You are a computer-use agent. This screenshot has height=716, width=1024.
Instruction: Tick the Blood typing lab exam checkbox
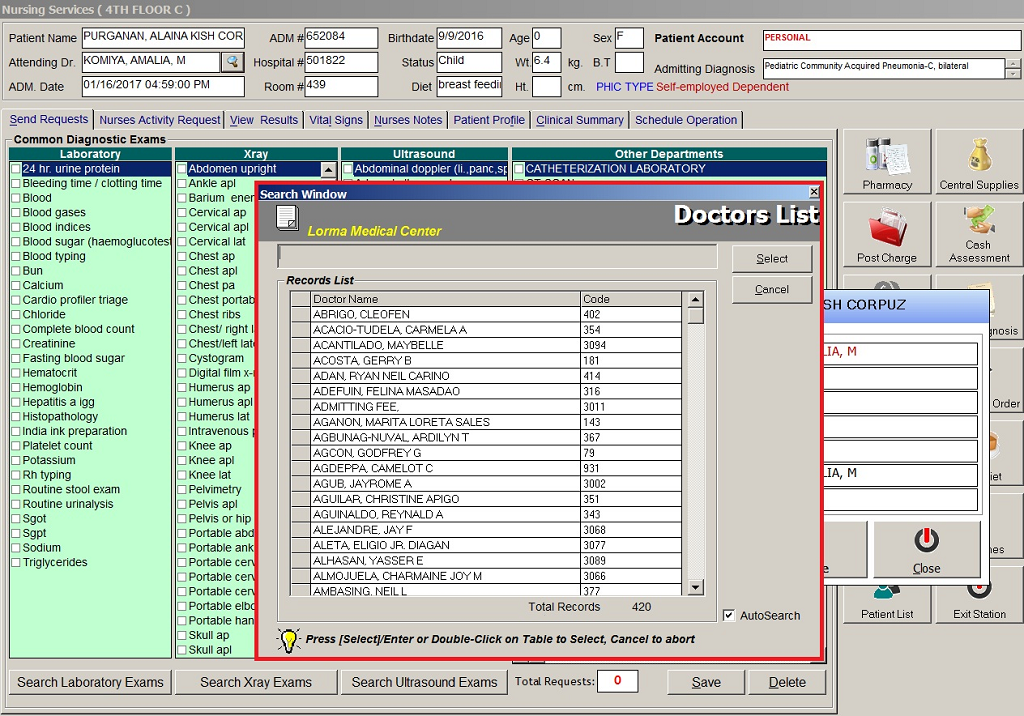(15, 257)
